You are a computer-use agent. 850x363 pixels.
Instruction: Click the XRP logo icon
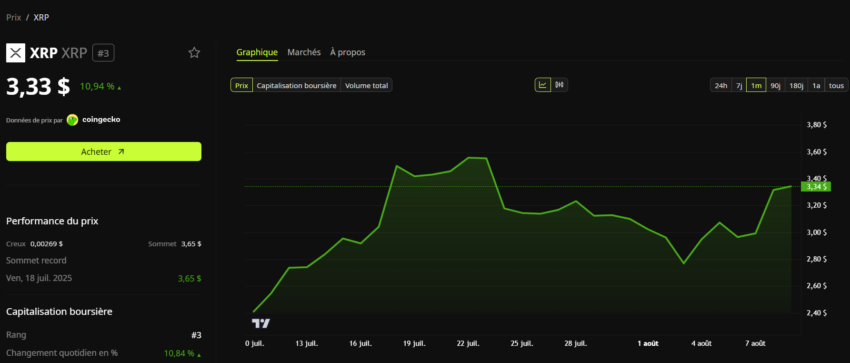[x=16, y=53]
